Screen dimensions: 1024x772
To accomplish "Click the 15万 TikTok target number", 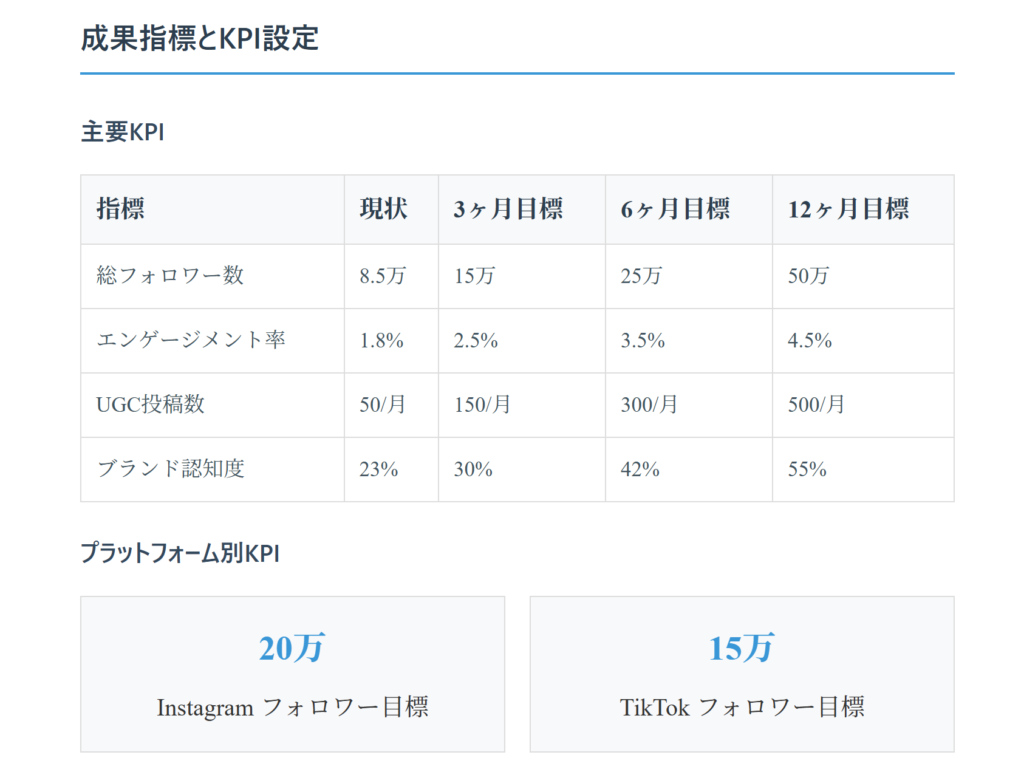I will pyautogui.click(x=742, y=648).
